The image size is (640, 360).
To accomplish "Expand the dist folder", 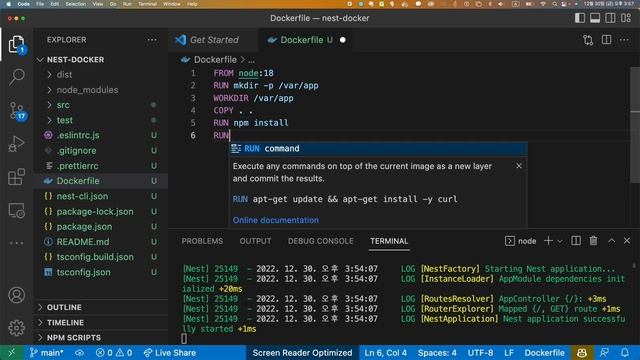I will (101, 75).
